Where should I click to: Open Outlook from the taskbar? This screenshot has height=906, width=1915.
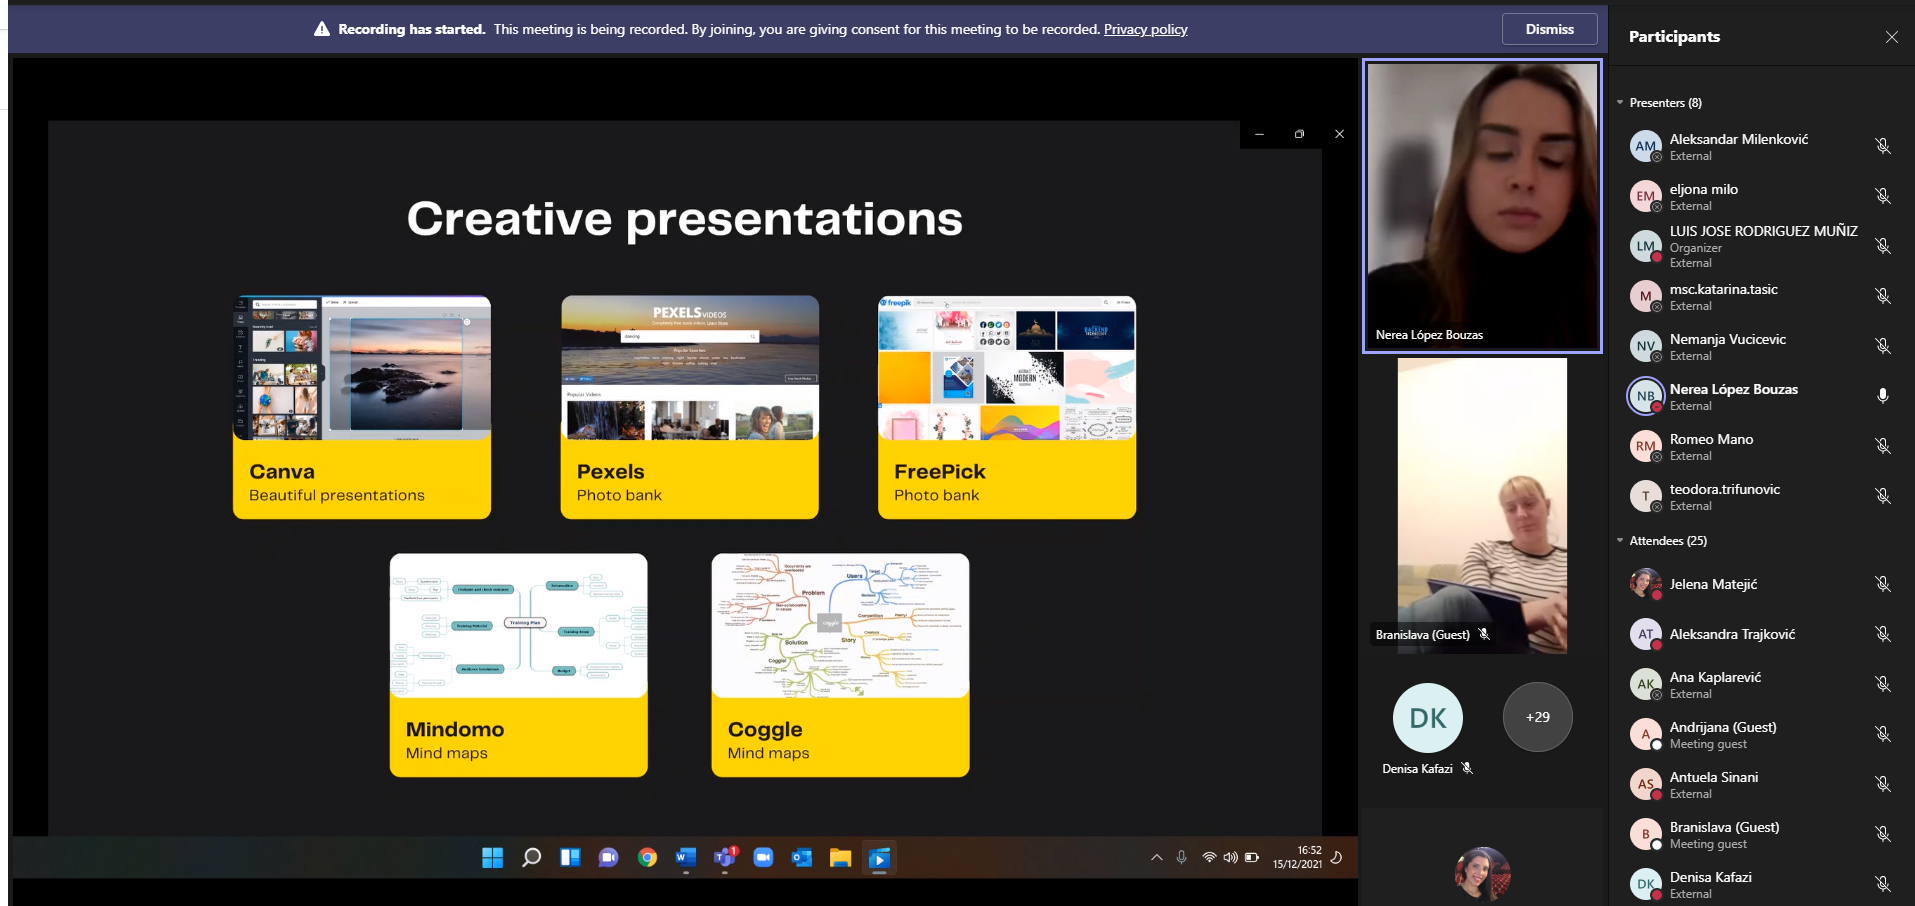pos(801,858)
